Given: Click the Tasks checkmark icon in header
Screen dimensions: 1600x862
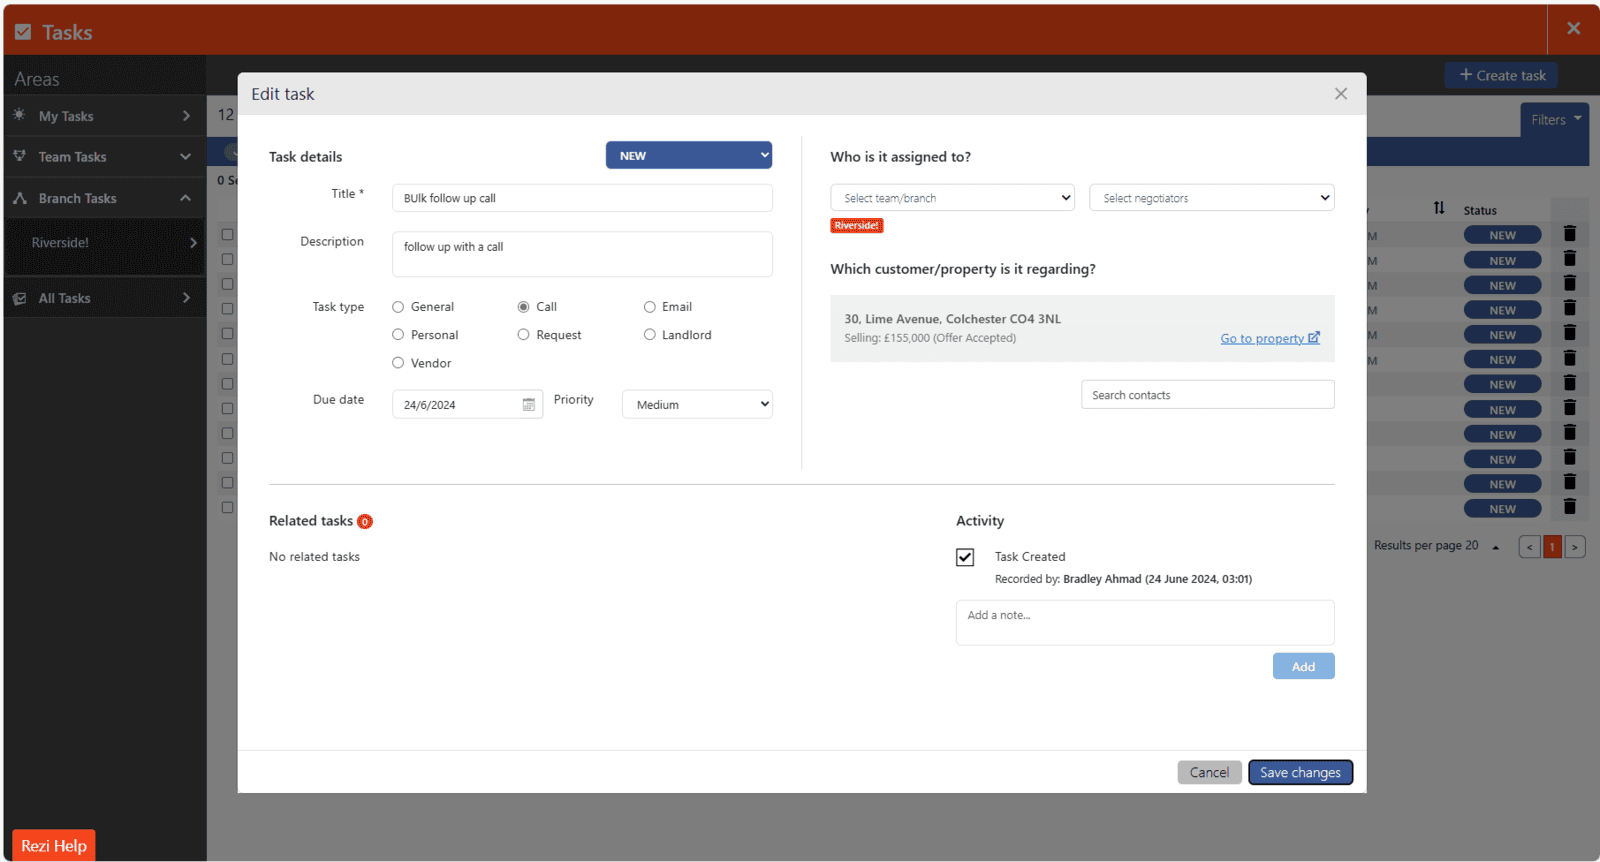Looking at the screenshot, I should click(x=23, y=32).
